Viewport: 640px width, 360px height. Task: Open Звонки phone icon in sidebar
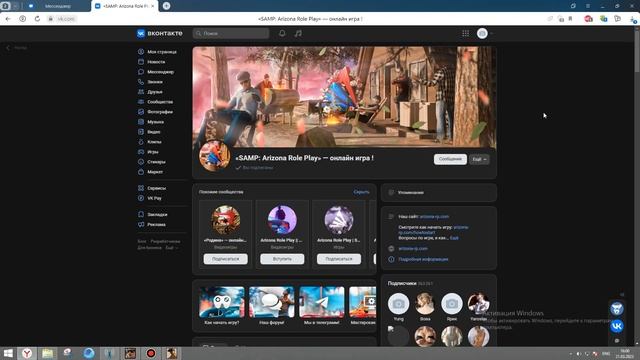pos(141,82)
